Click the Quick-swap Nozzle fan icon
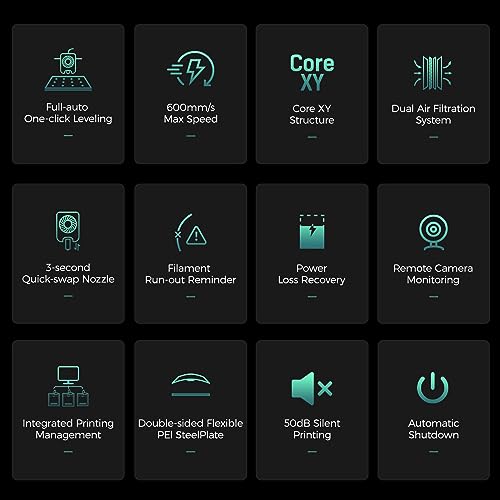This screenshot has width=500, height=500. point(68,231)
